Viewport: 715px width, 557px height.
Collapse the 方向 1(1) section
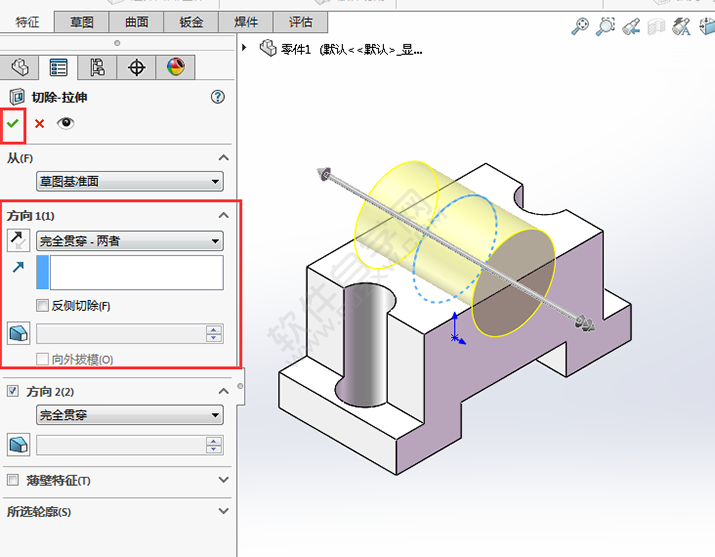223,215
